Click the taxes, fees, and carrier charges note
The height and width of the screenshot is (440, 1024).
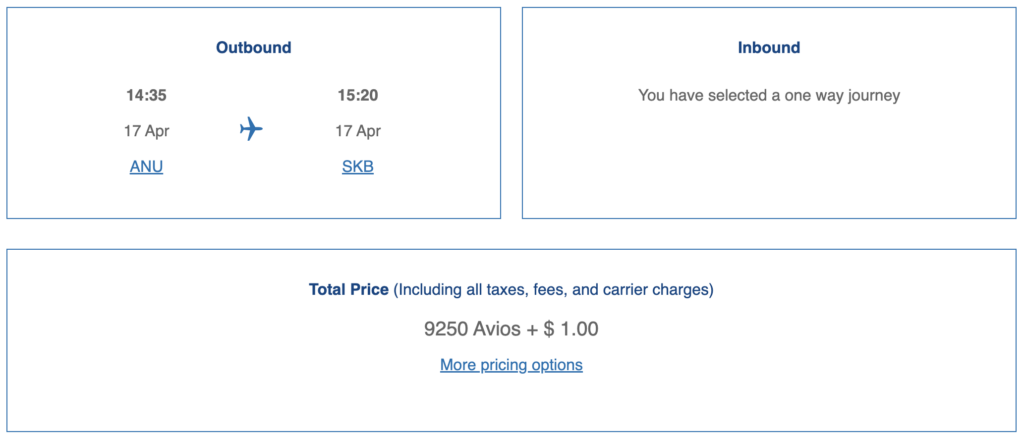coord(553,290)
